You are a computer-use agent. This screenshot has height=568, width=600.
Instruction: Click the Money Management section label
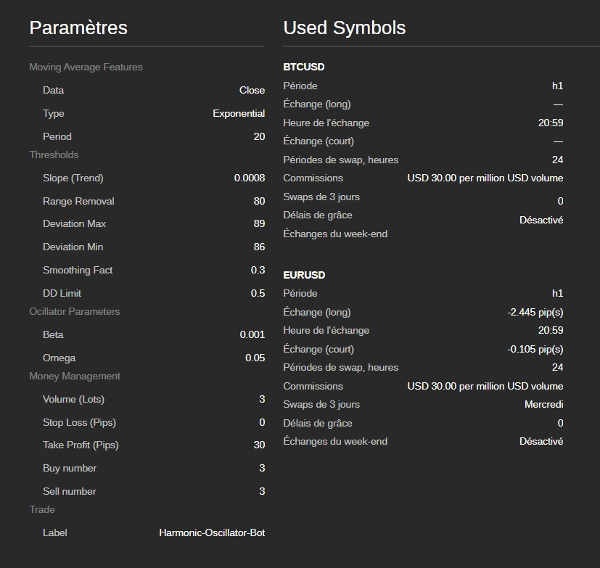75,376
